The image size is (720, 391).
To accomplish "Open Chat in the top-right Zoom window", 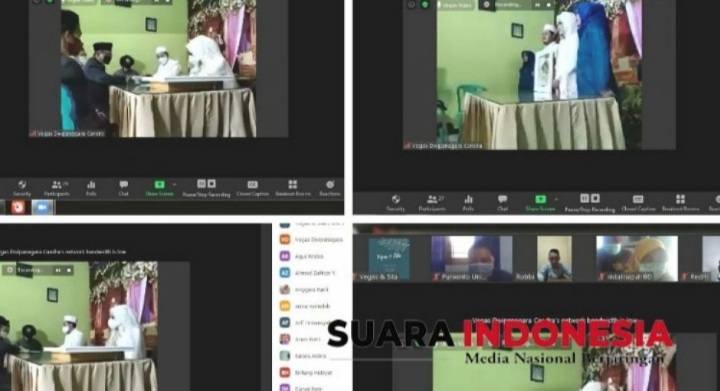I will tap(502, 203).
